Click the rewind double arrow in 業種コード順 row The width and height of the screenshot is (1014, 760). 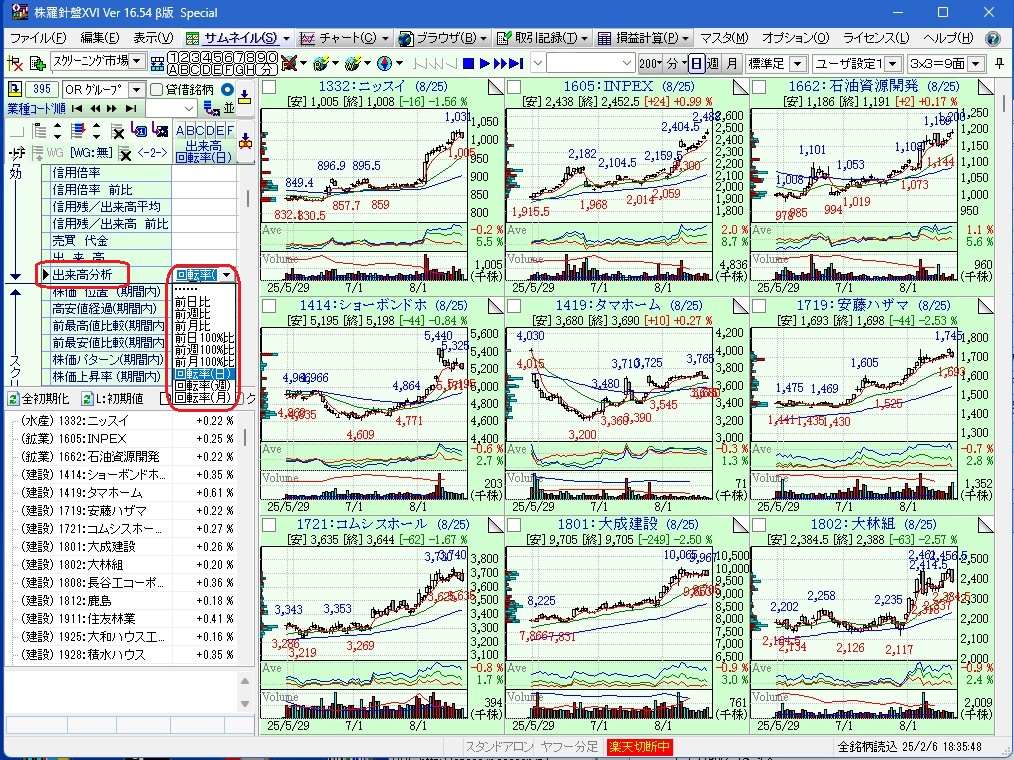coord(96,109)
